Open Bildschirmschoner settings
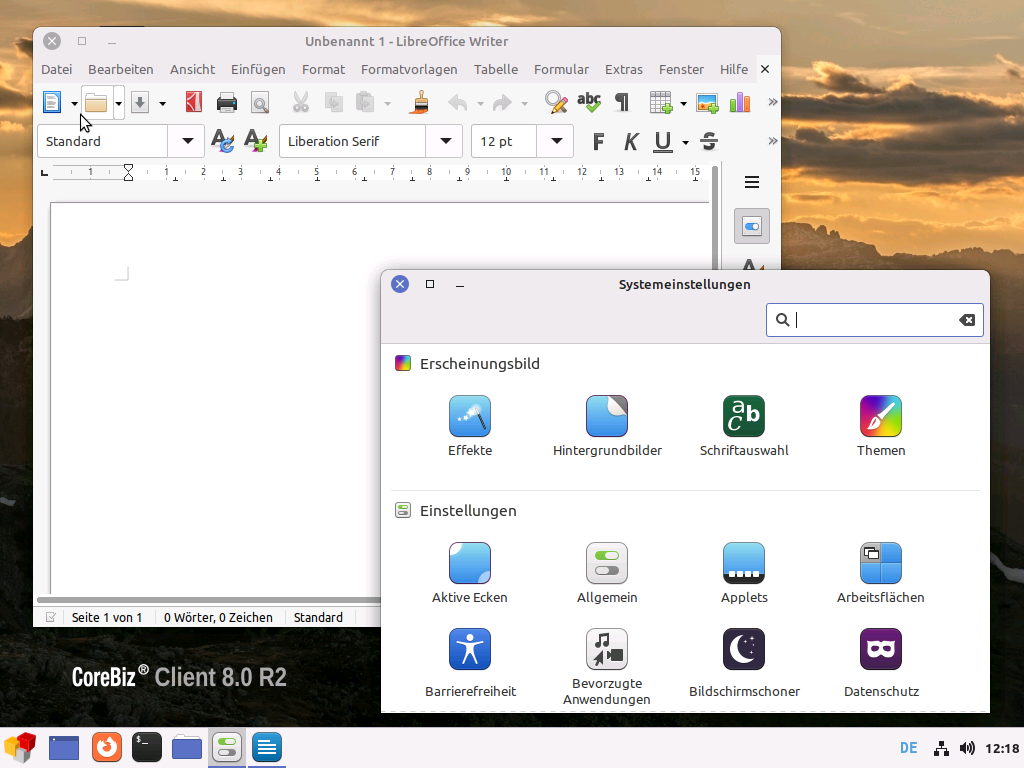Image resolution: width=1024 pixels, height=768 pixels. (x=744, y=663)
